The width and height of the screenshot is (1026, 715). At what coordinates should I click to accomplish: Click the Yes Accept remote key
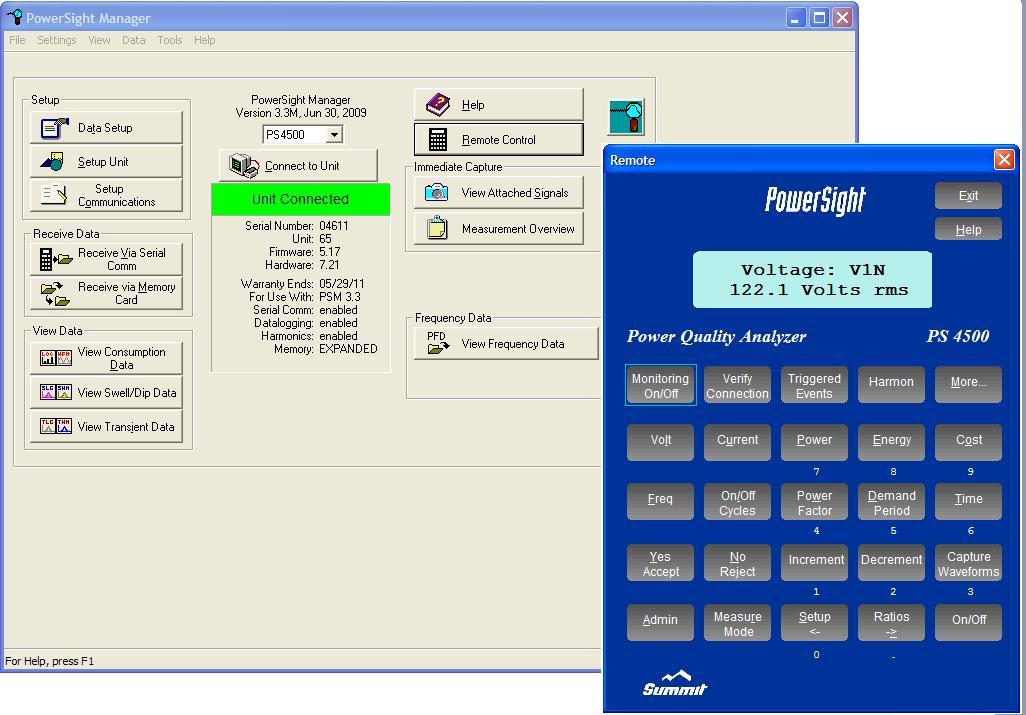point(660,563)
